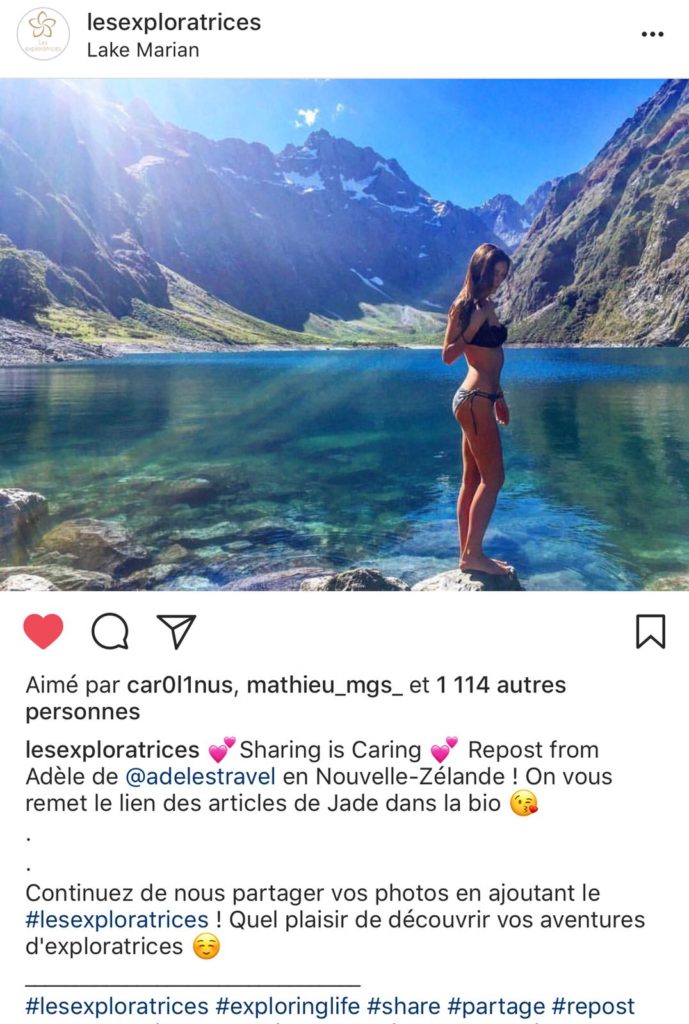The width and height of the screenshot is (689, 1024).
Task: Open the three-dot post options menu
Action: click(x=652, y=35)
